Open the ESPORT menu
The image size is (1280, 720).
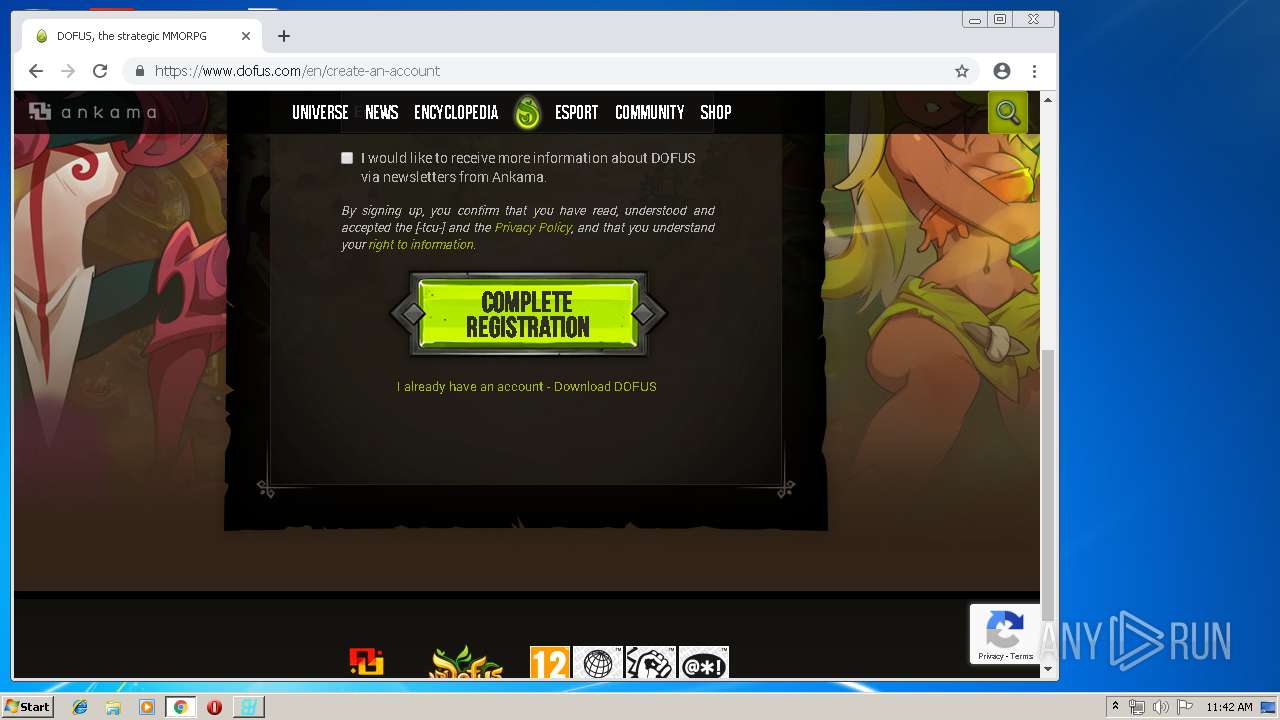click(577, 112)
